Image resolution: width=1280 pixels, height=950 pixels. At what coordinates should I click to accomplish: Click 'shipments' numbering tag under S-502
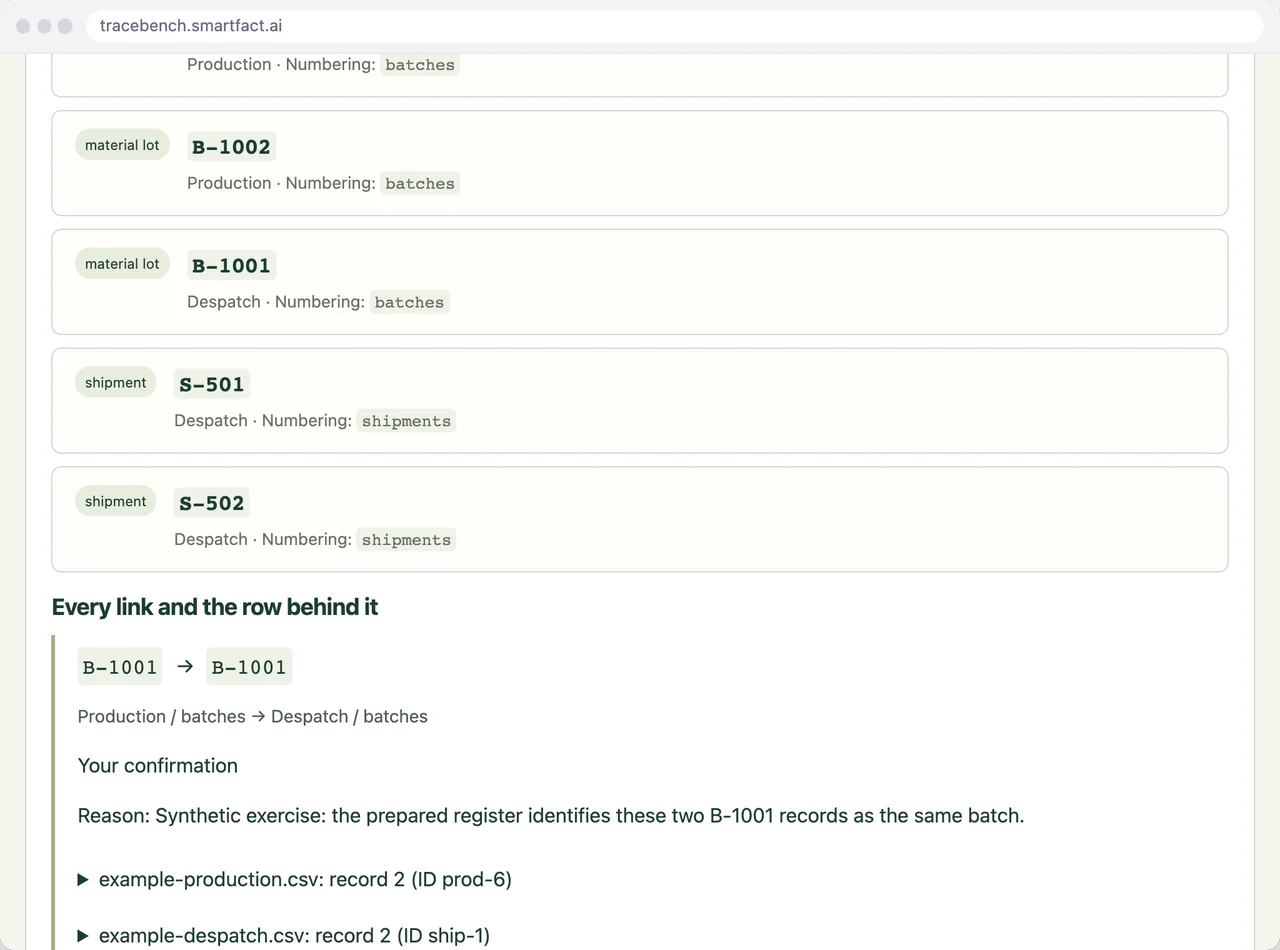[406, 540]
